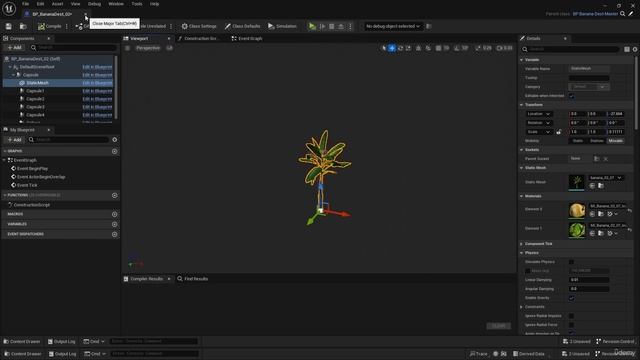Collapse the EventGraph tree node
This screenshot has width=640, height=360.
point(5,160)
